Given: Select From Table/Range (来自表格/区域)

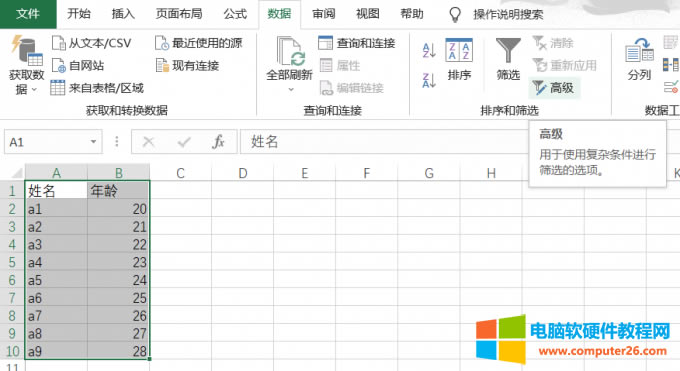Looking at the screenshot, I should (x=97, y=88).
